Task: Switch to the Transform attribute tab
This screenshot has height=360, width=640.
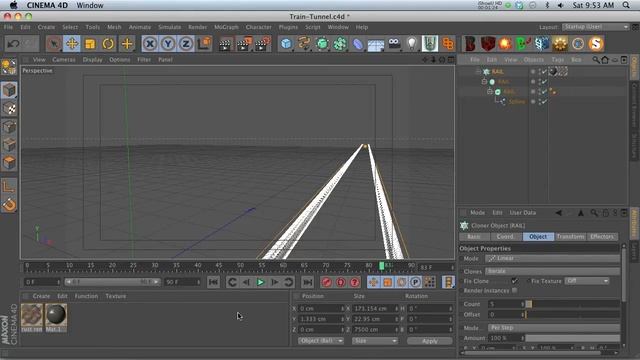Action: pyautogui.click(x=570, y=237)
